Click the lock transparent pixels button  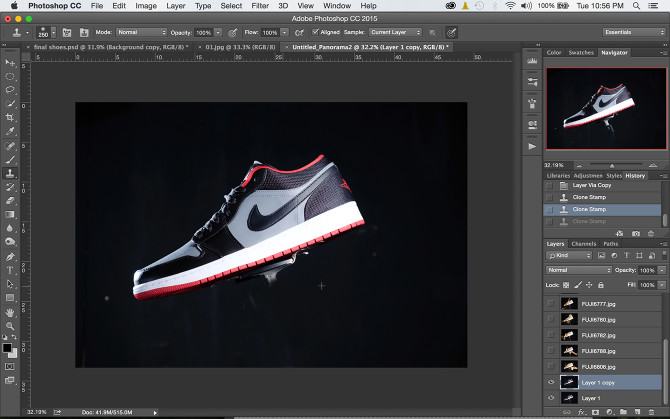point(566,285)
